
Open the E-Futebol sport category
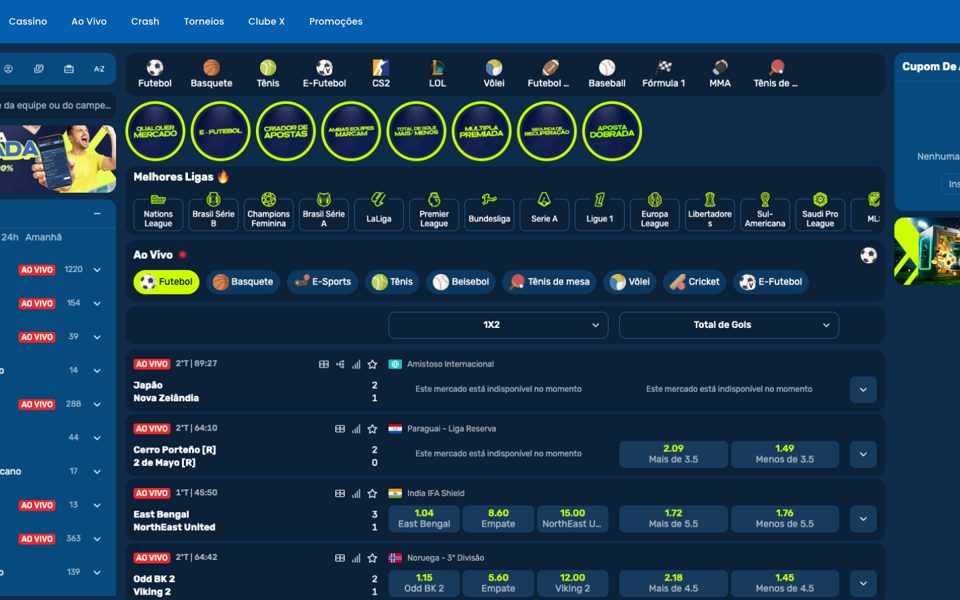pos(324,73)
